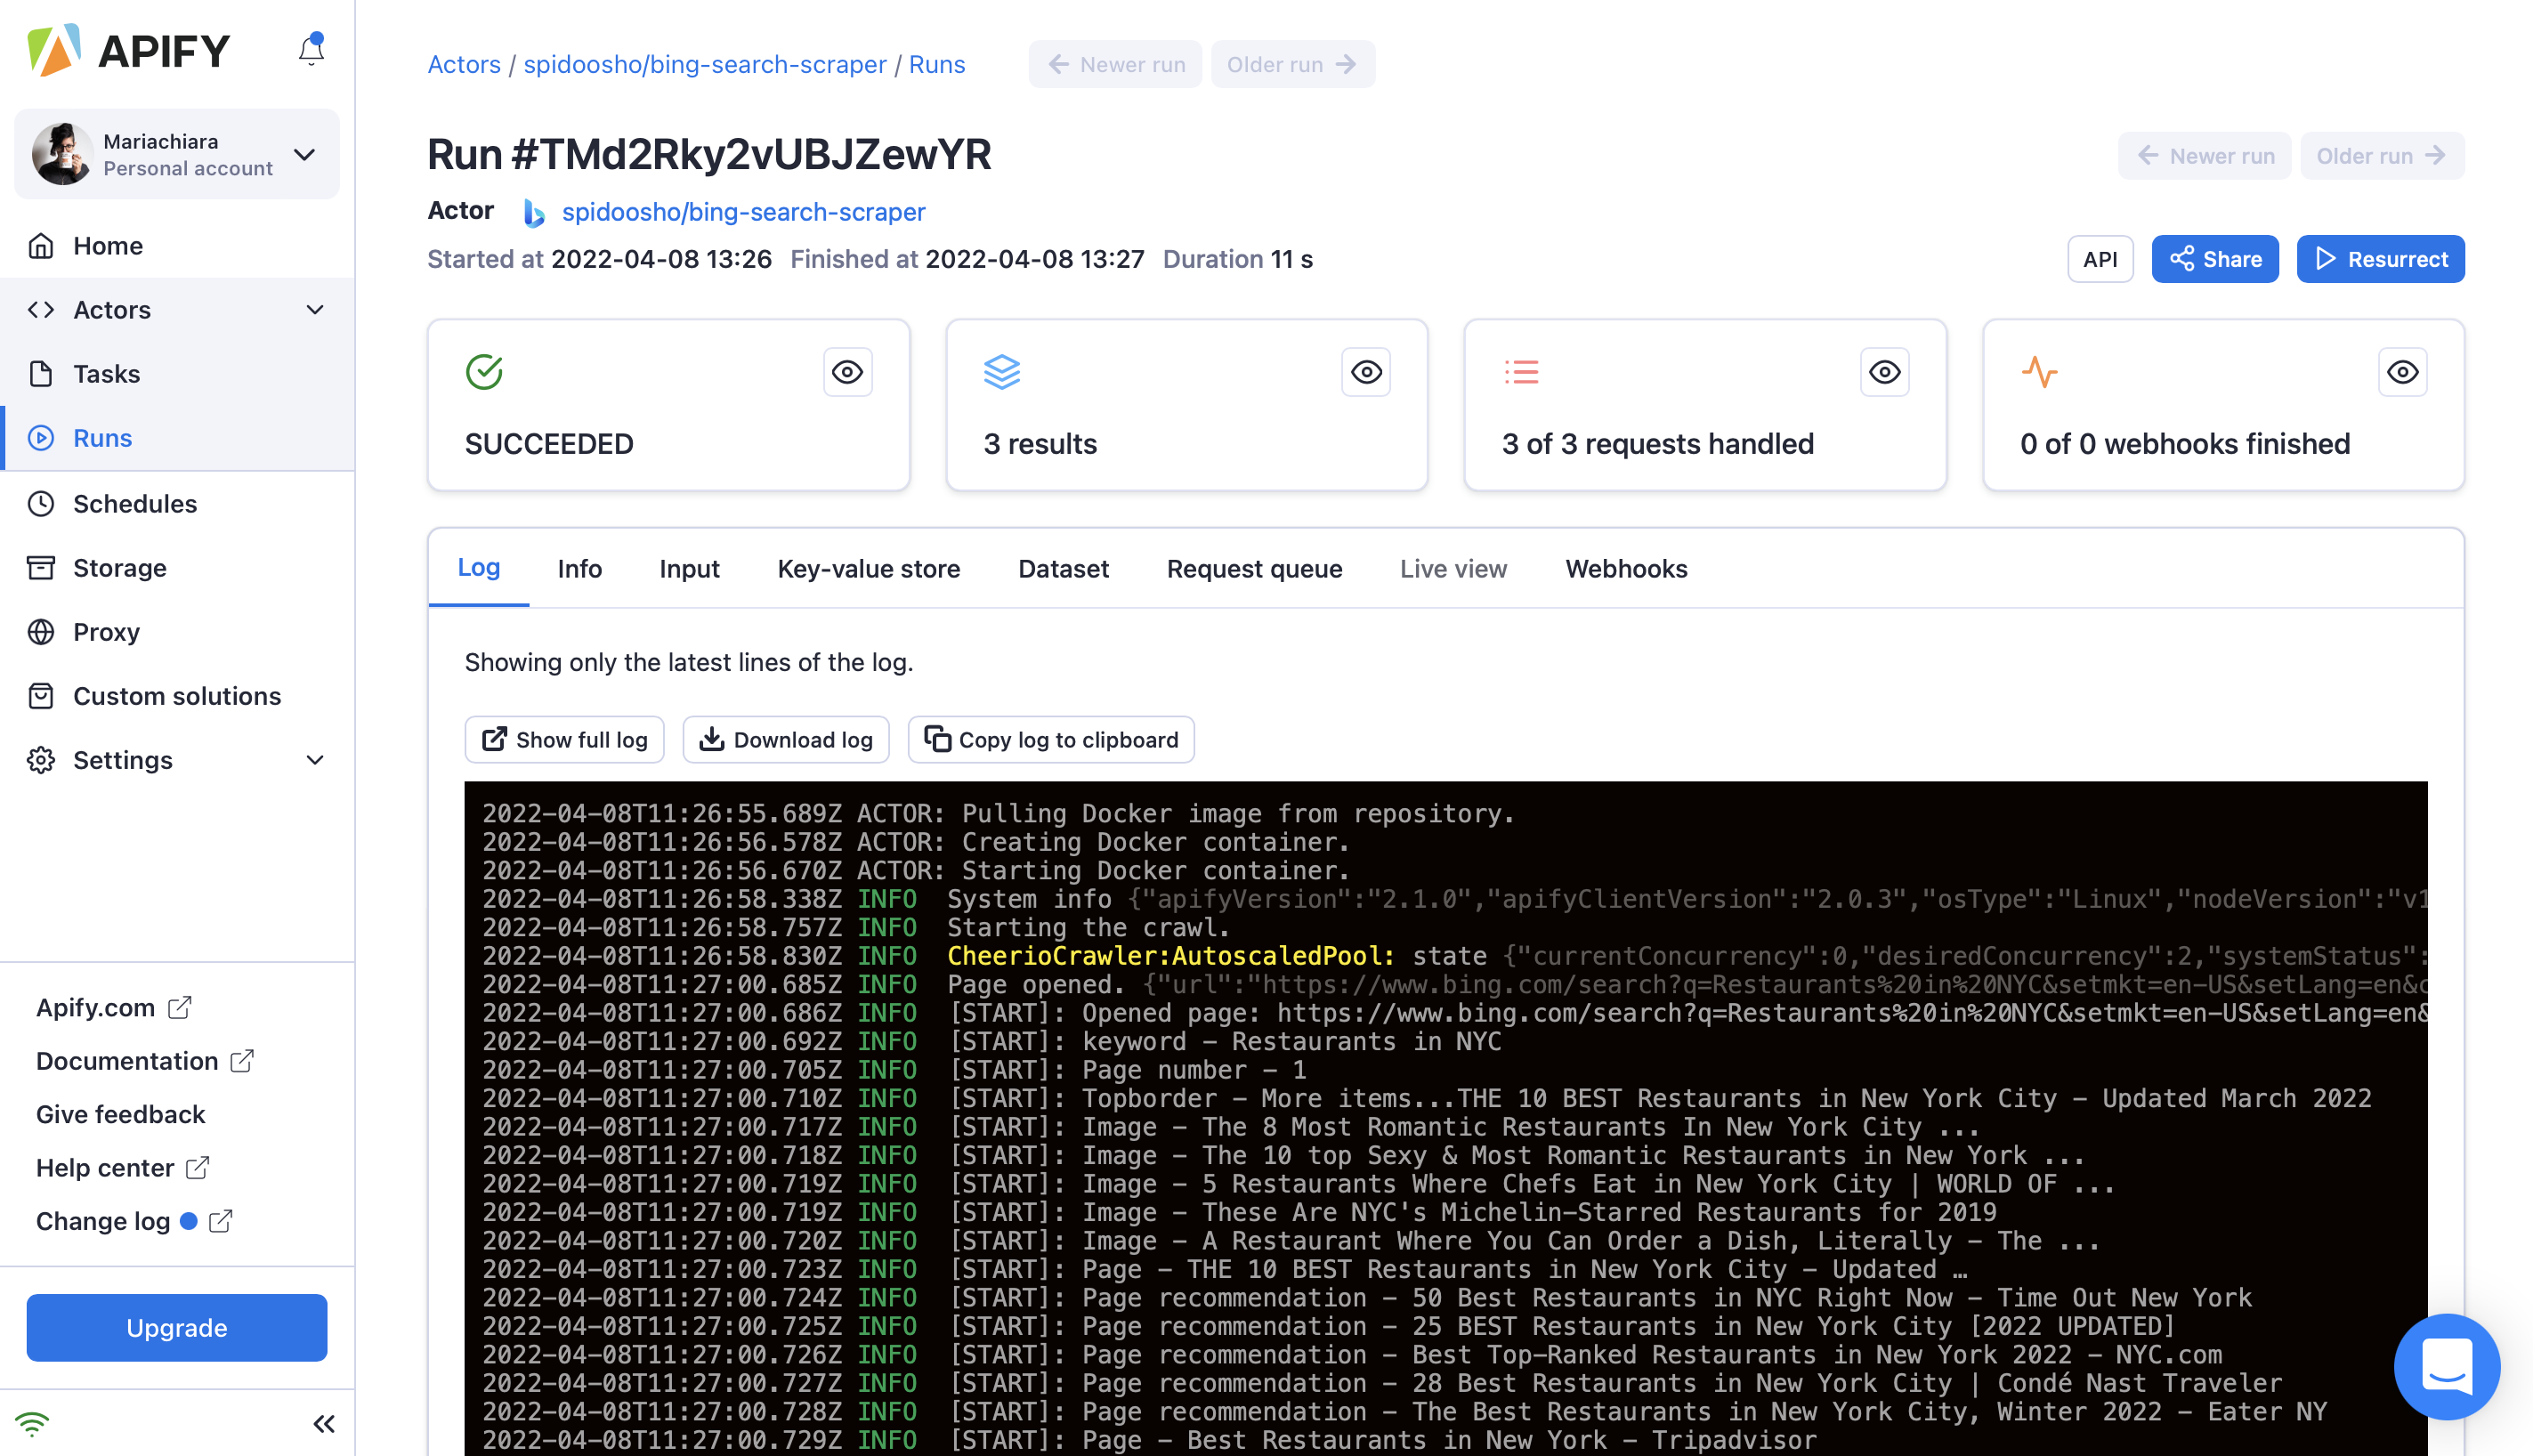Open the chat support bubble
Image resolution: width=2533 pixels, height=1456 pixels.
tap(2446, 1367)
